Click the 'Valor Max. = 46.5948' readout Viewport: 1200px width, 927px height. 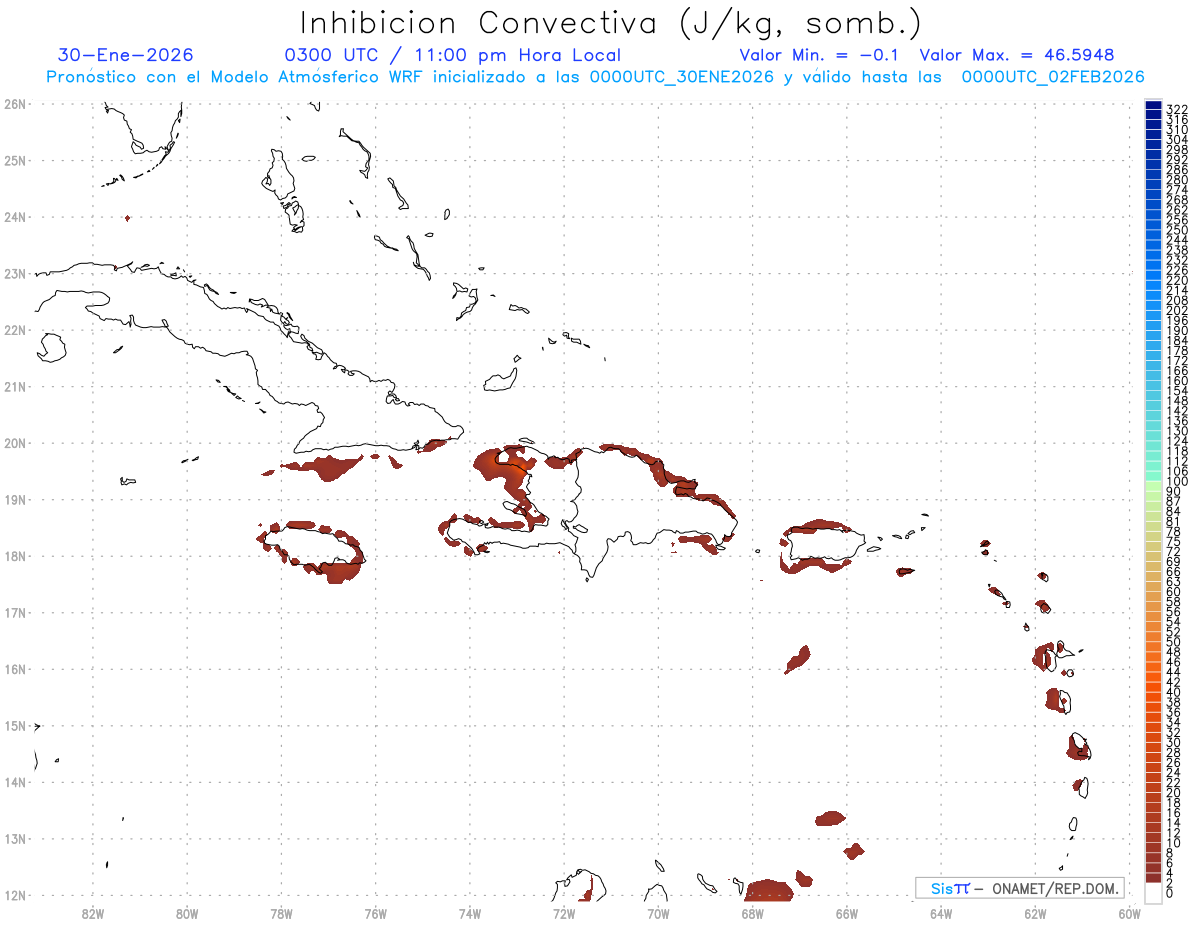coord(1017,55)
